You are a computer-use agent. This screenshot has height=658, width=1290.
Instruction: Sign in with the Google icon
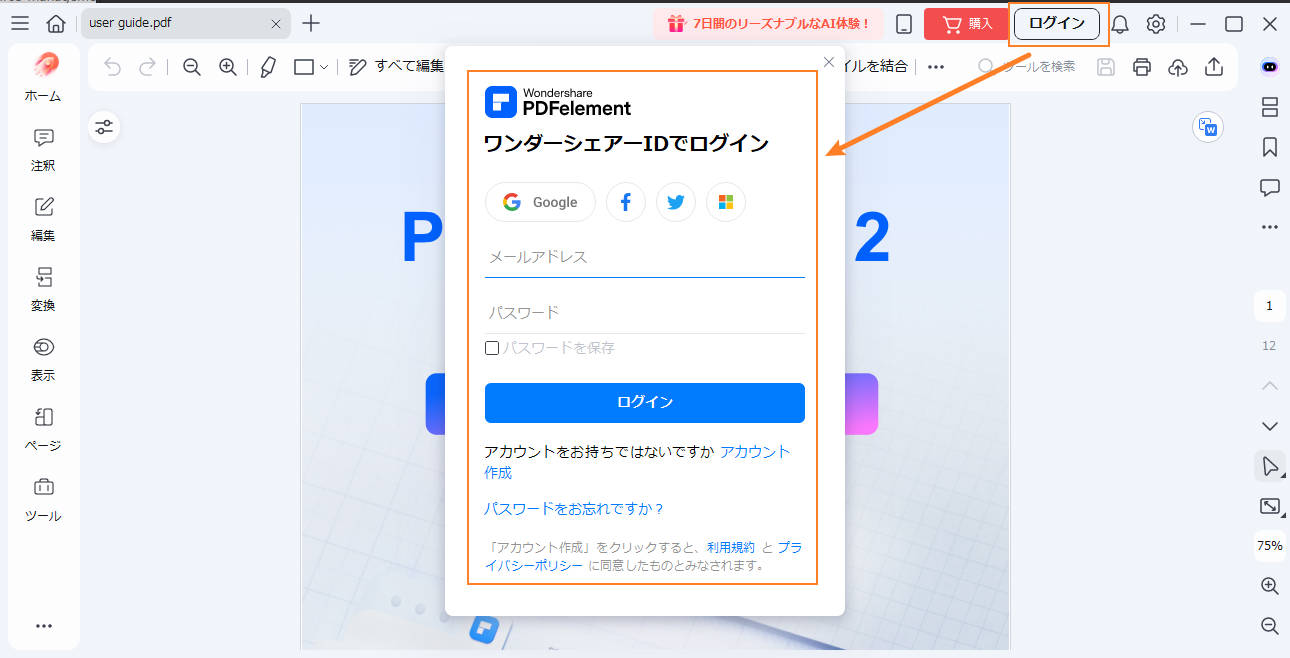coord(540,201)
